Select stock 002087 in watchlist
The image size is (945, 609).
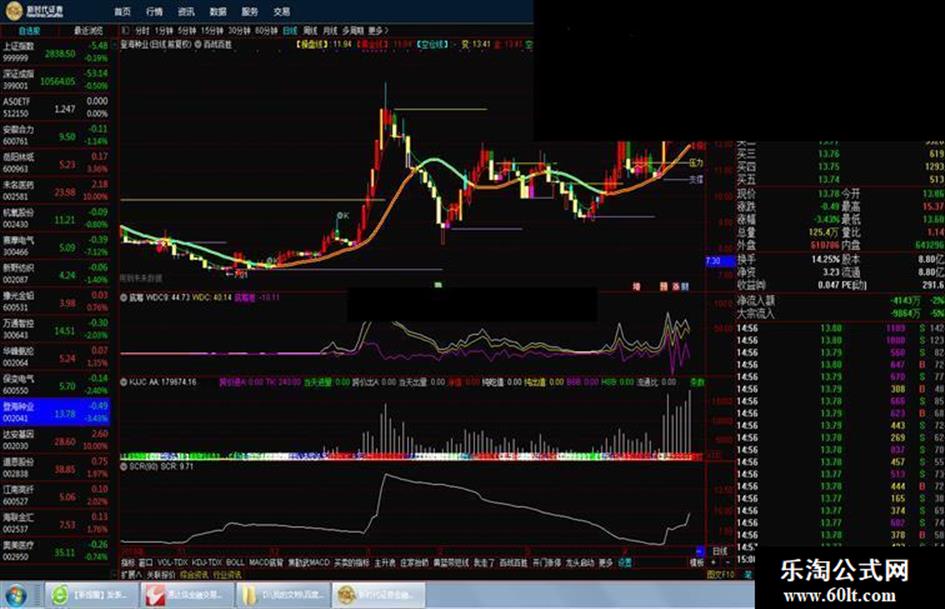pos(55,274)
